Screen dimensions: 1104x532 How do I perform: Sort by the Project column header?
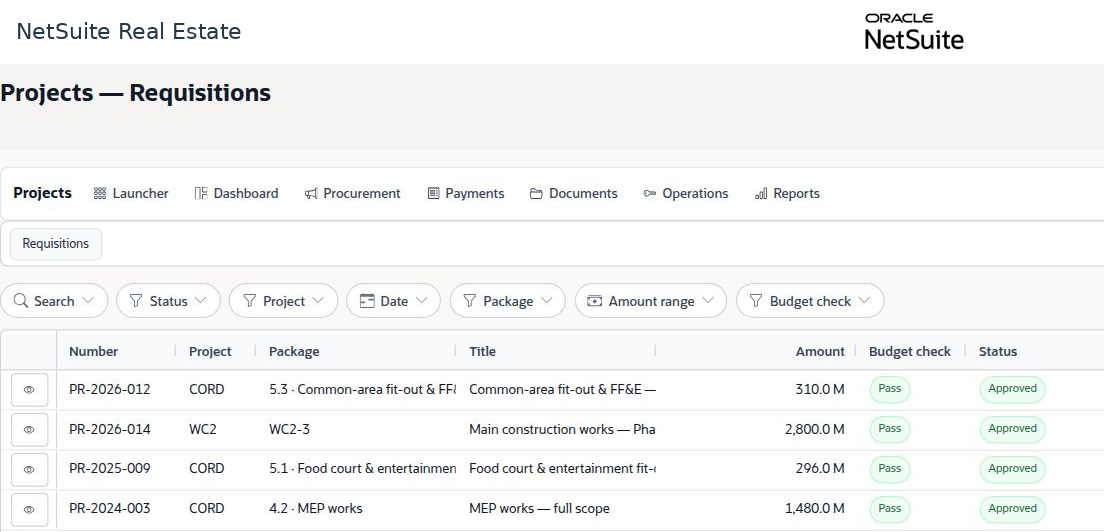point(210,351)
